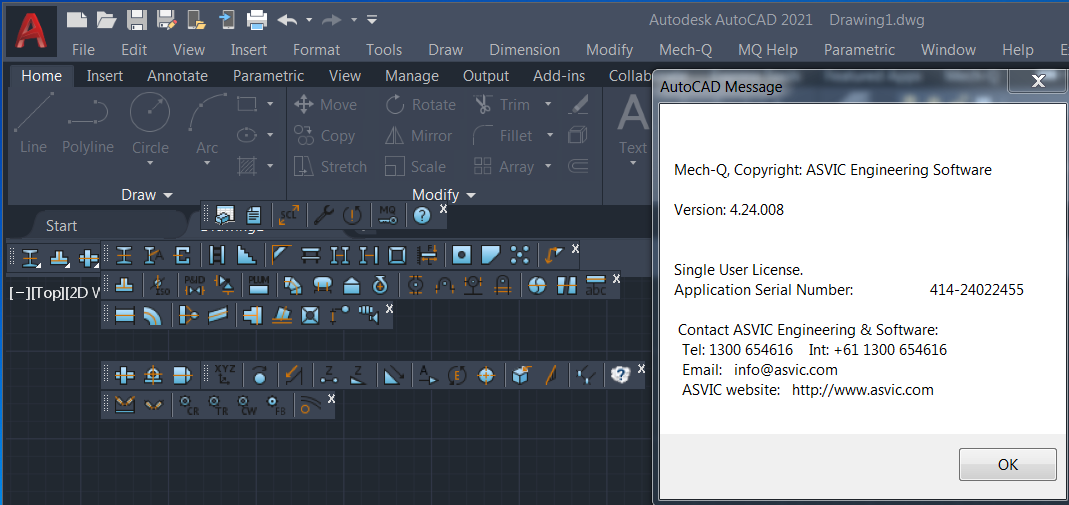This screenshot has height=505, width=1069.
Task: Click the Version: 4.24.008 text
Action: tap(729, 210)
